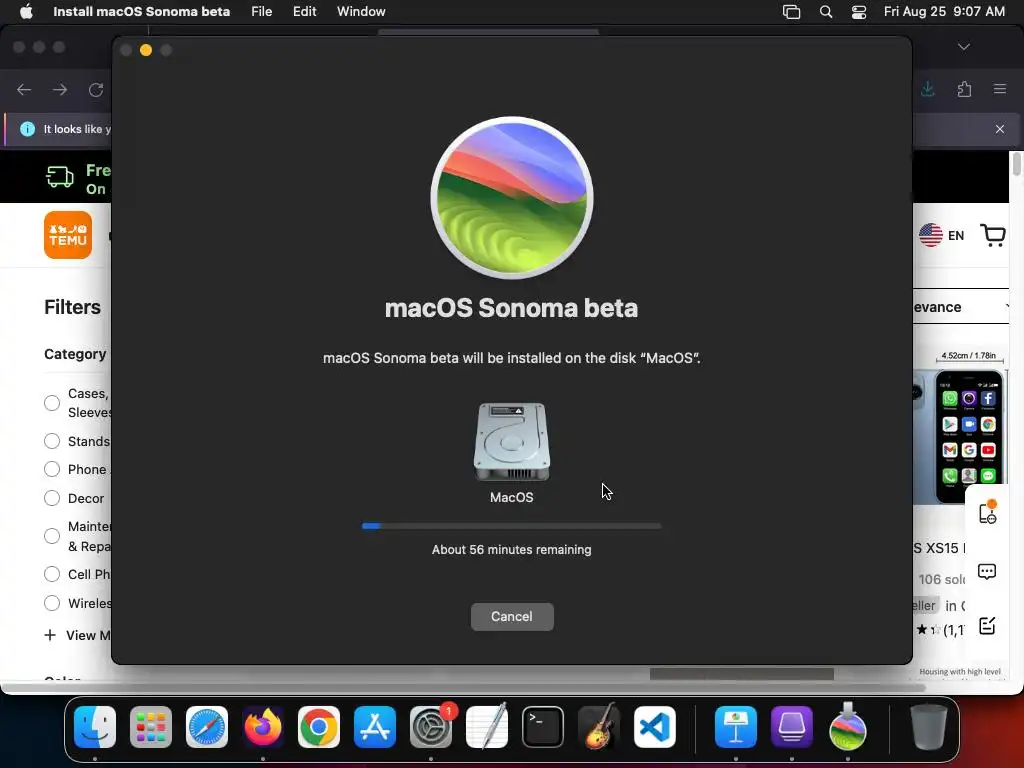The image size is (1024, 768).
Task: Open Launchpad from the Dock
Action: pos(151,727)
